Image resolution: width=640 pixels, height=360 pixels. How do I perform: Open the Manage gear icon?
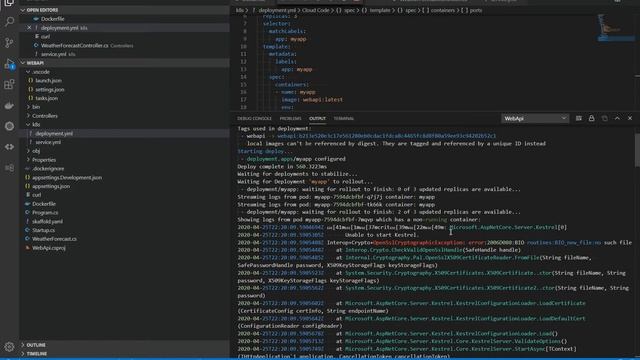[x=9, y=347]
